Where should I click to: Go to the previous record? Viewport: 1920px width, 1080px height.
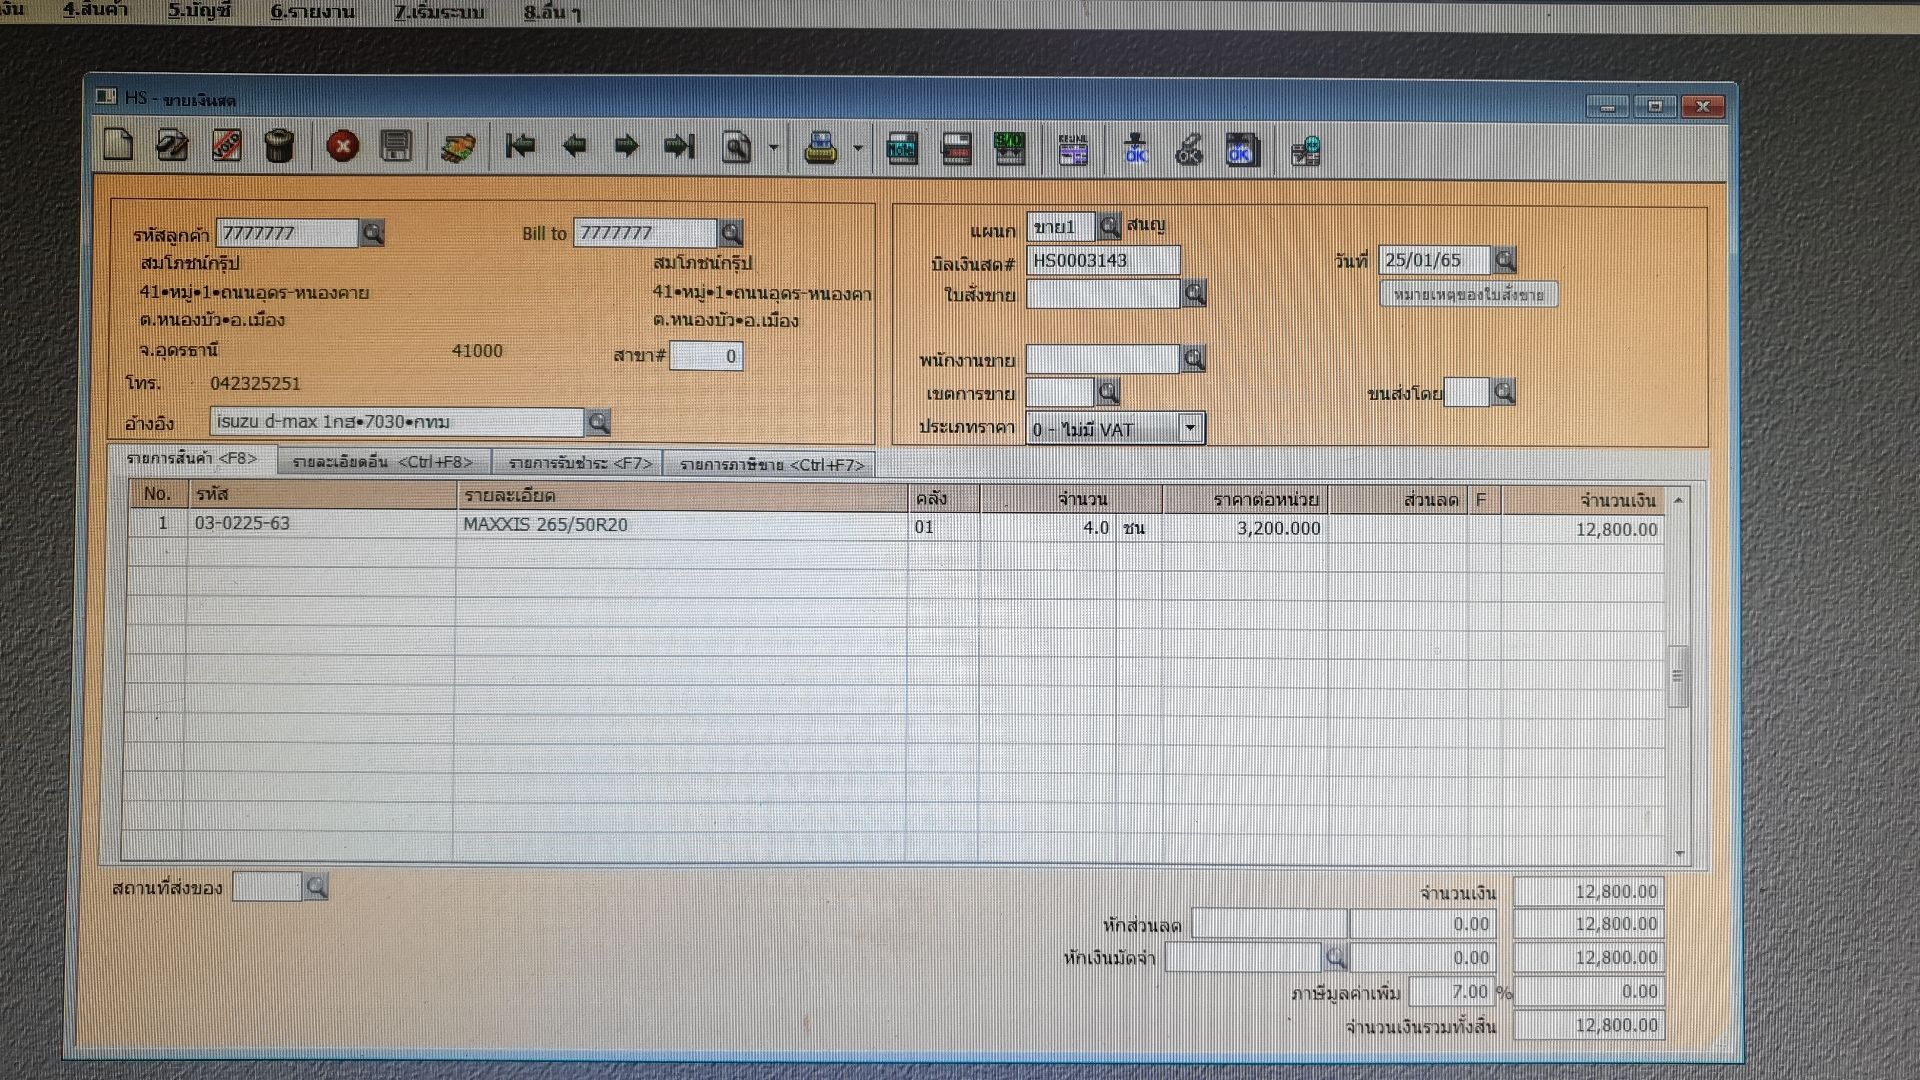click(x=574, y=146)
